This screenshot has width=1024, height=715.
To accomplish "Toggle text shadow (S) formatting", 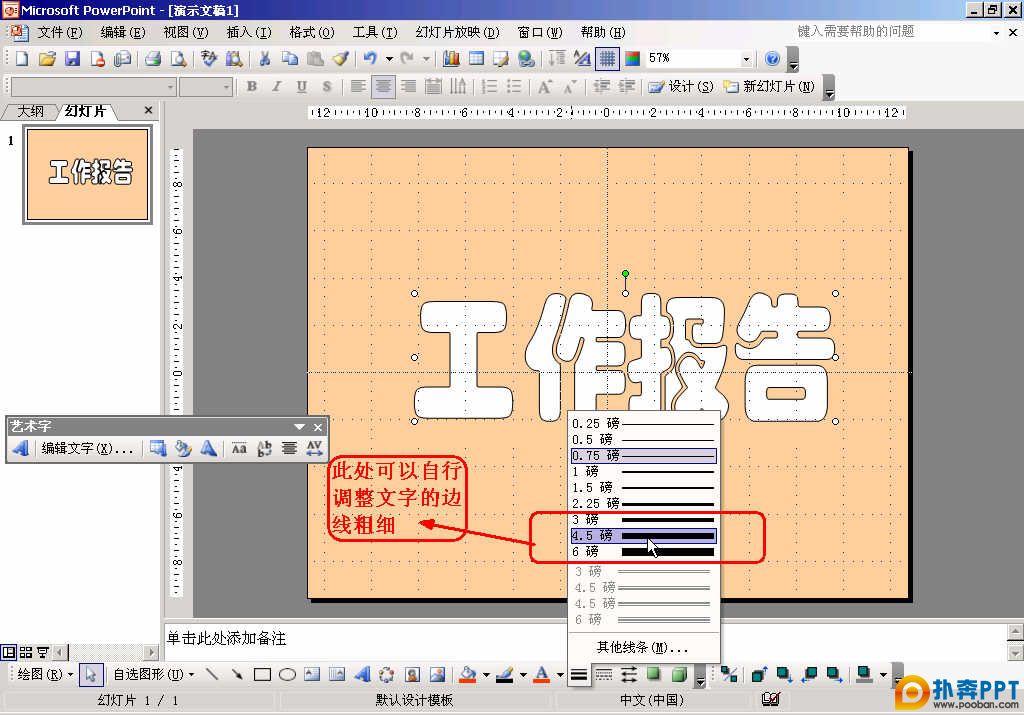I will [327, 86].
